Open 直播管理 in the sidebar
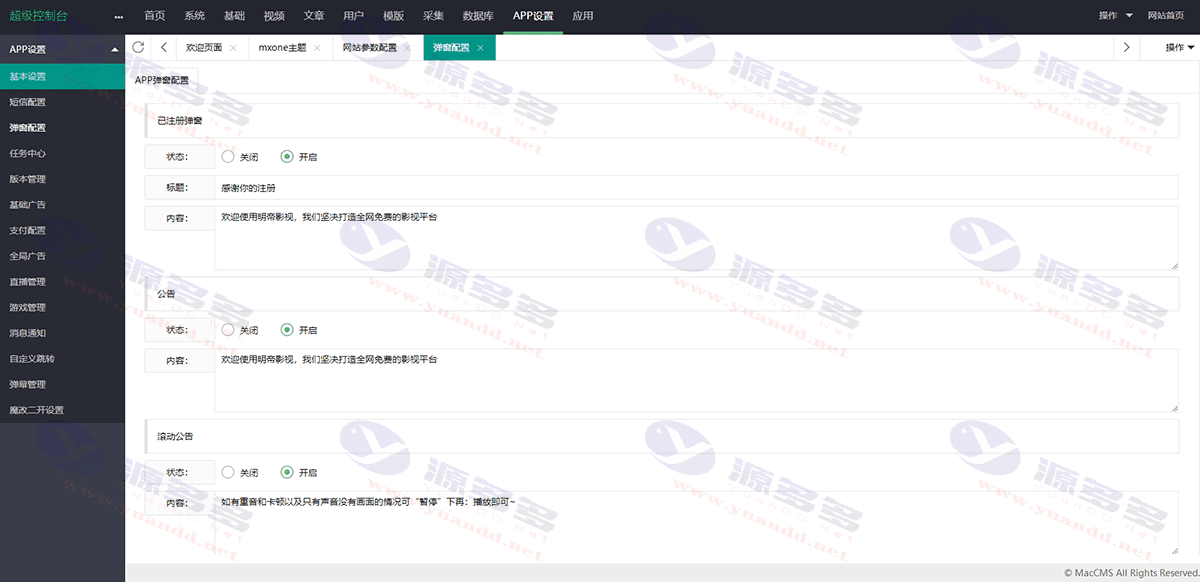Screen dimensions: 1200x582 click(62, 282)
